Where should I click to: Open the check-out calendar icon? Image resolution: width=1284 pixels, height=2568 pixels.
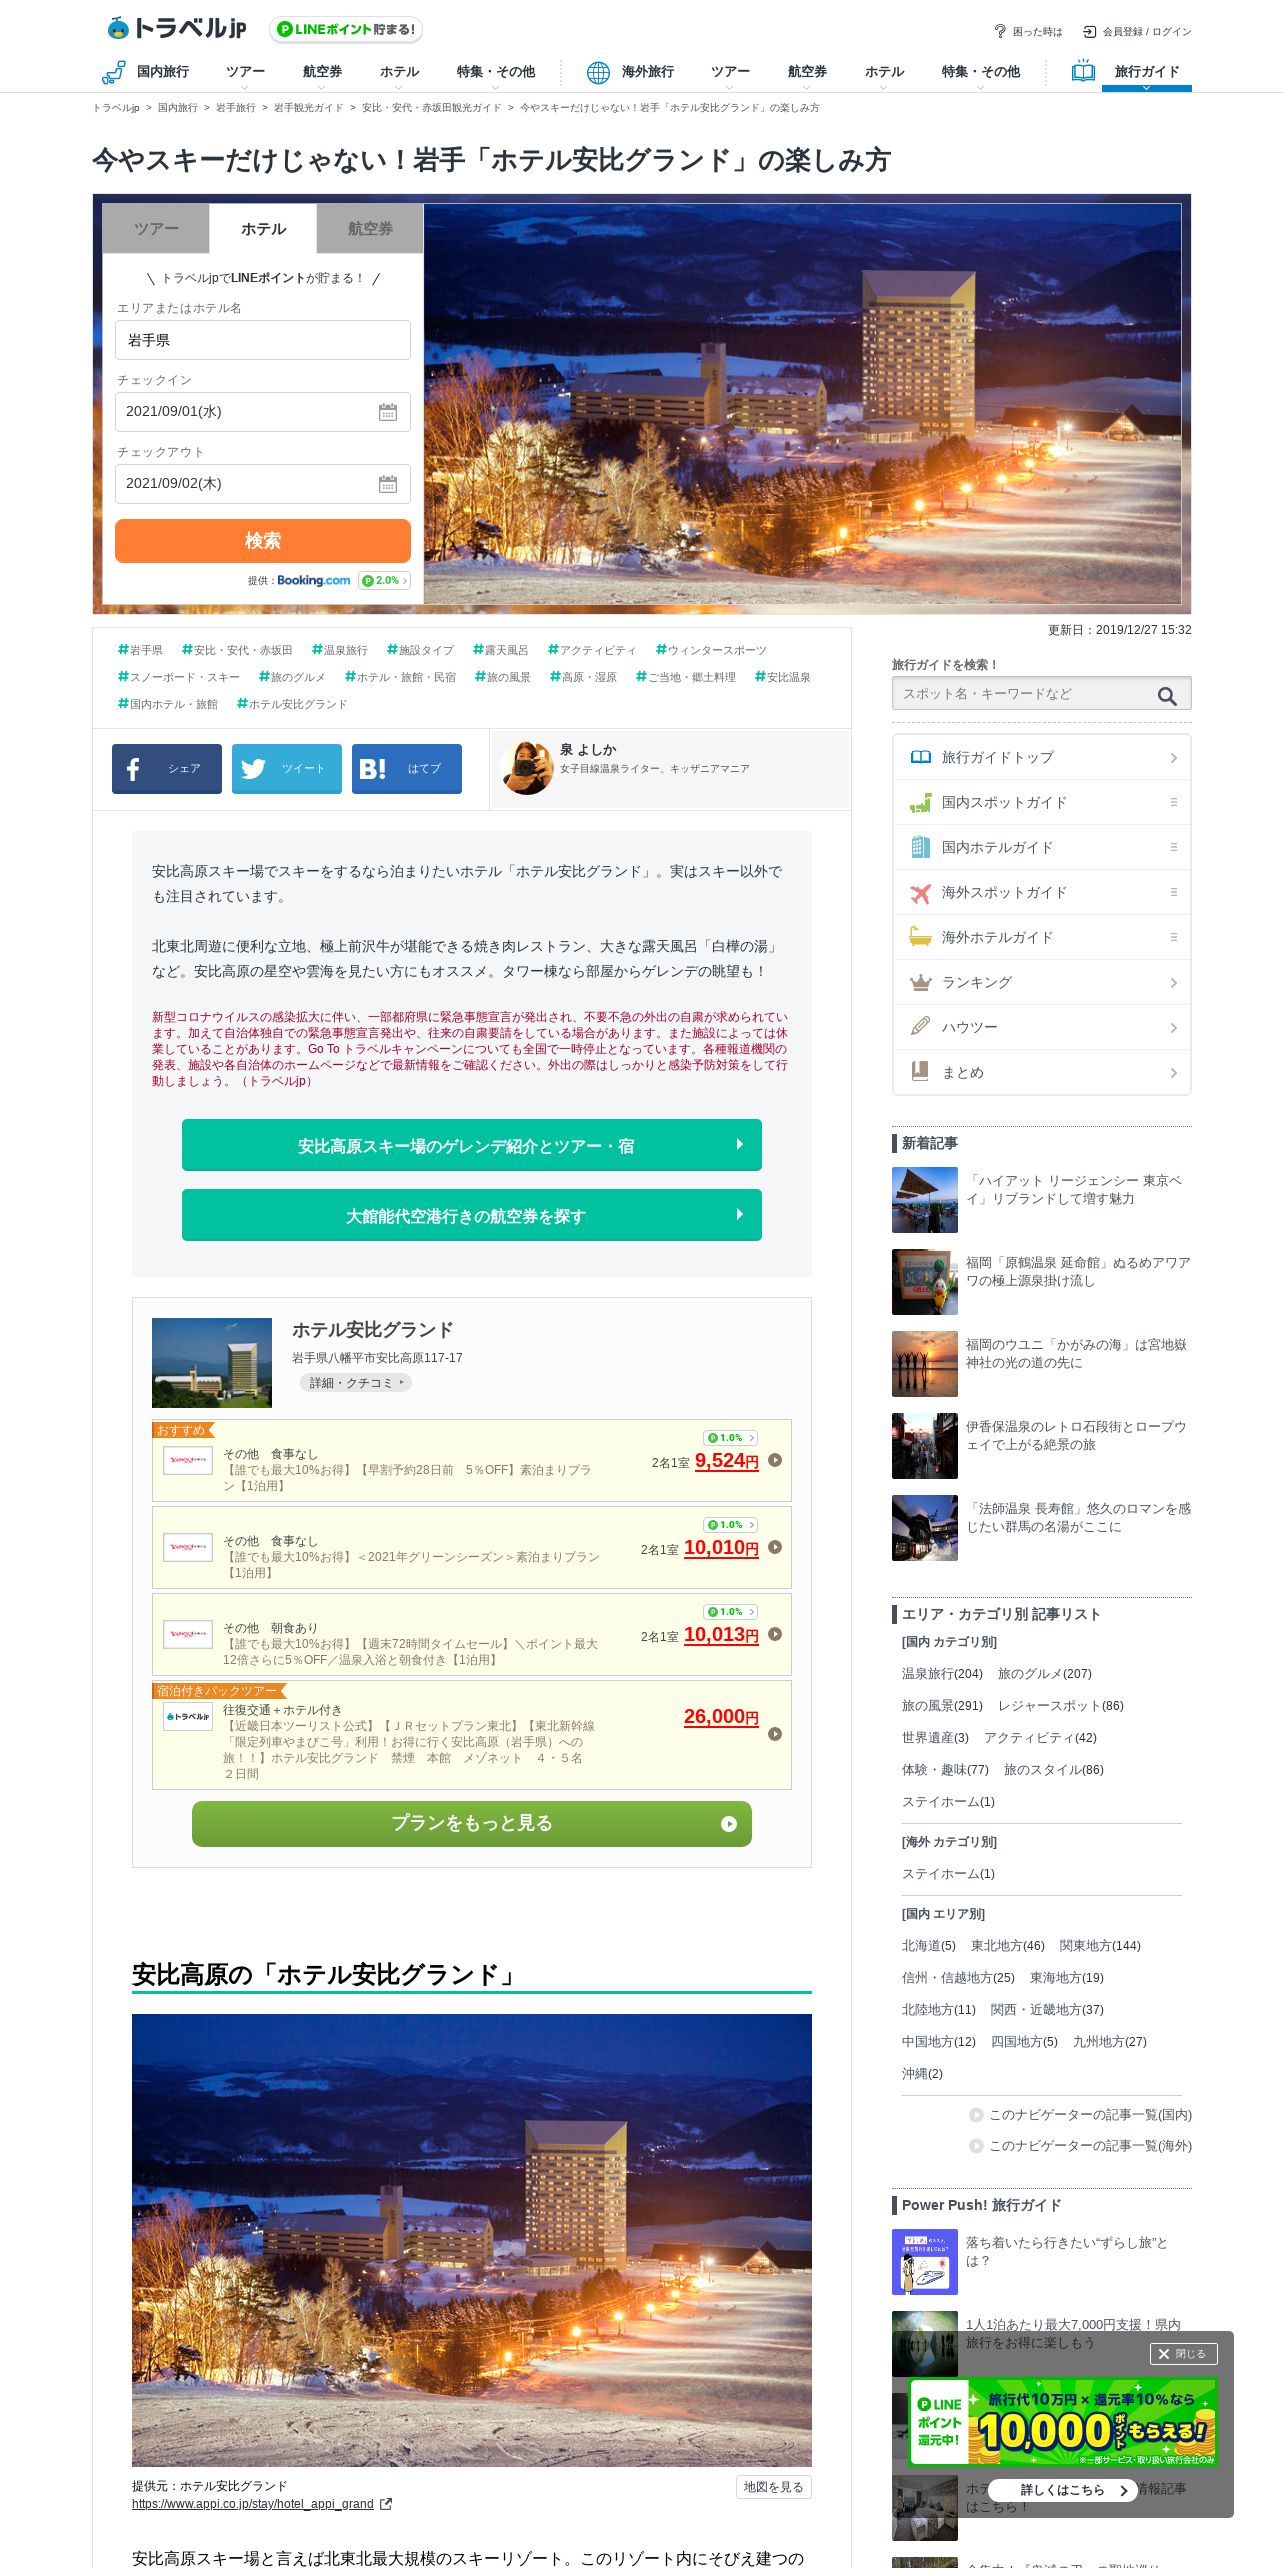(x=388, y=484)
